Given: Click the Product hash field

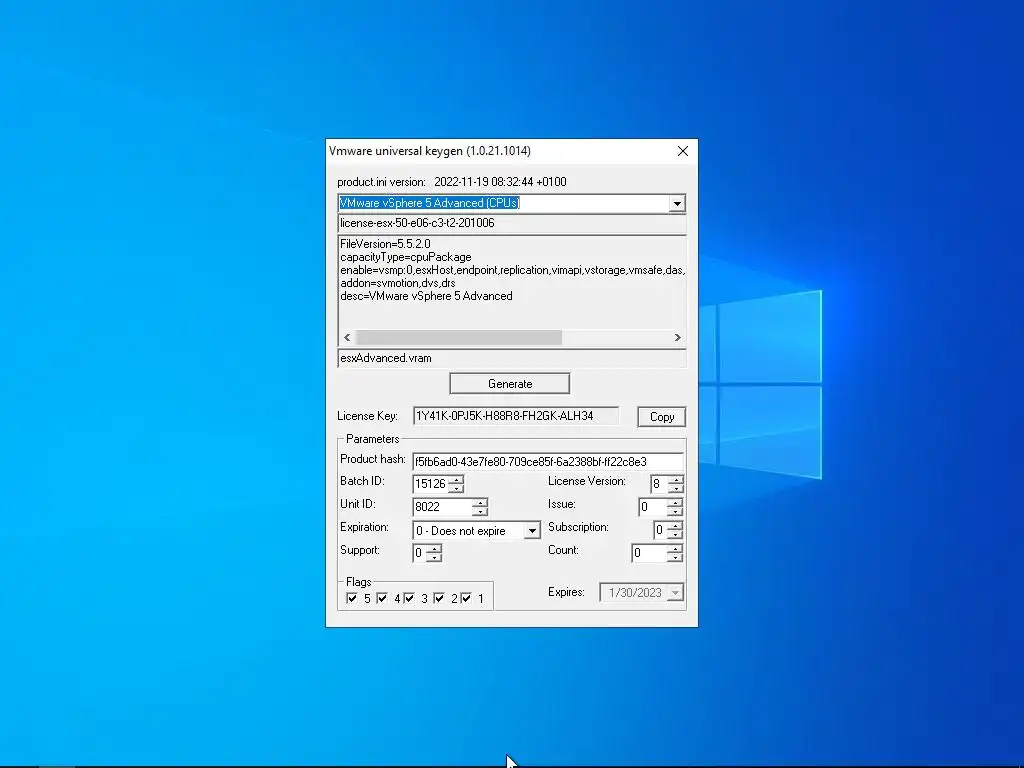Looking at the screenshot, I should tap(548, 462).
